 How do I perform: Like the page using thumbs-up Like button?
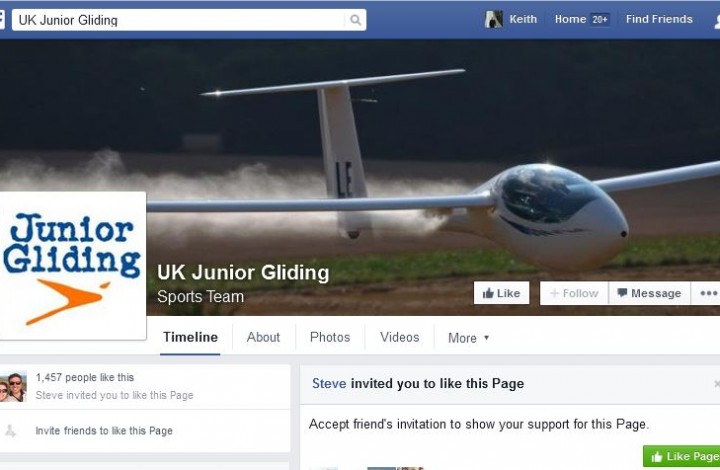coord(501,293)
